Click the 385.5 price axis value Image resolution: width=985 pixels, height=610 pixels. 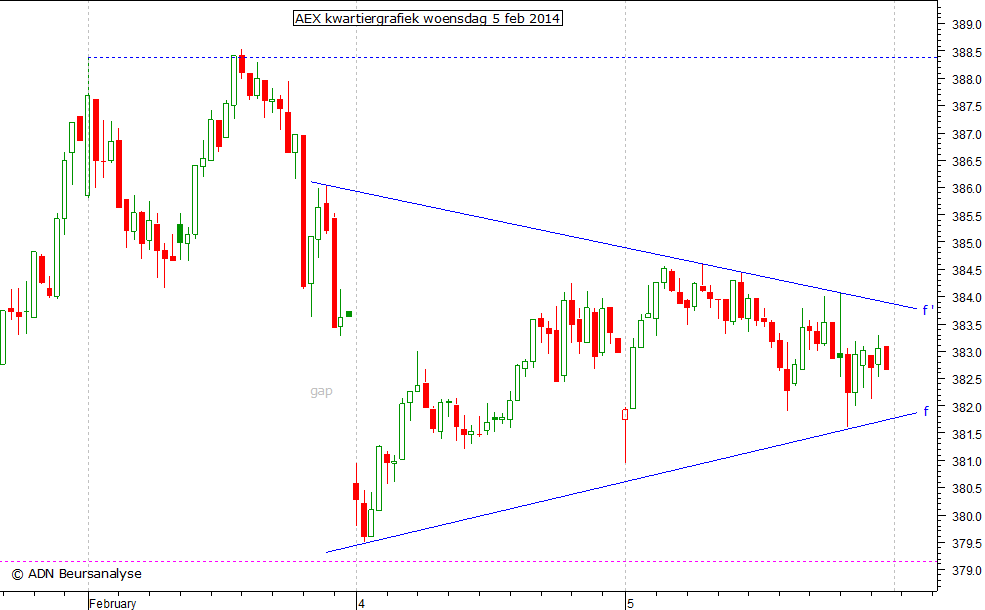tap(967, 216)
